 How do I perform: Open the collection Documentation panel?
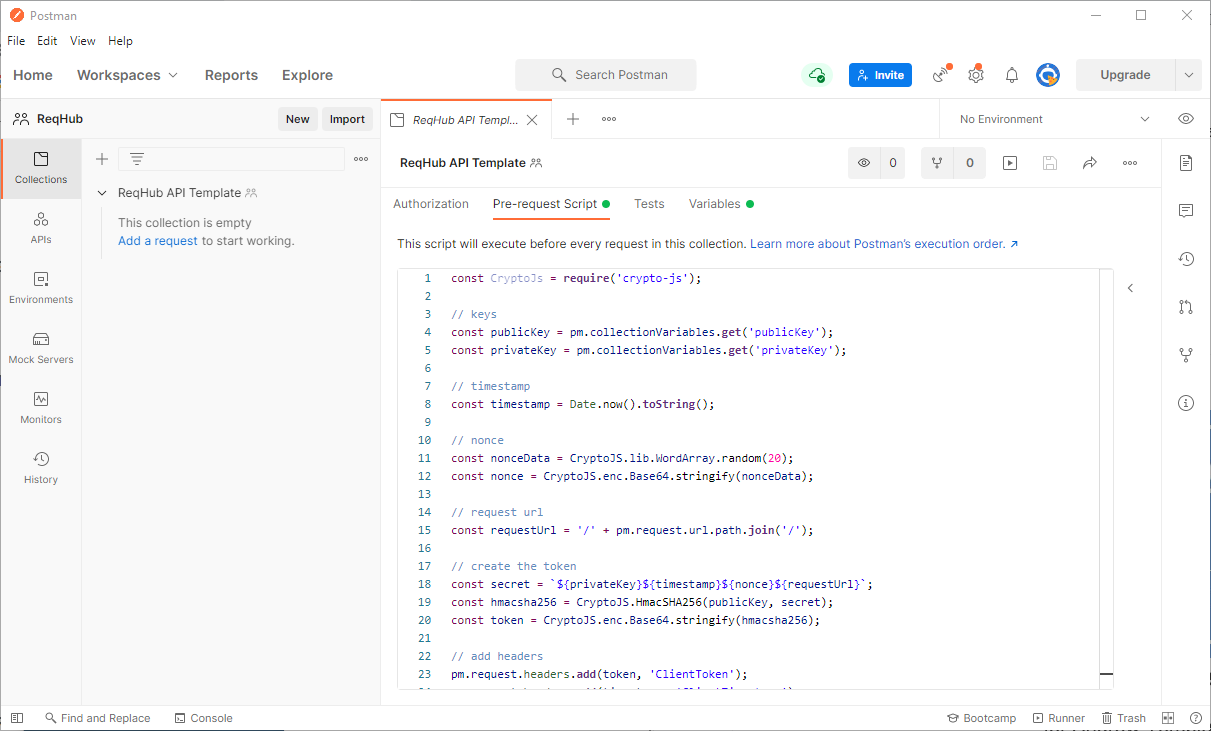click(1185, 162)
